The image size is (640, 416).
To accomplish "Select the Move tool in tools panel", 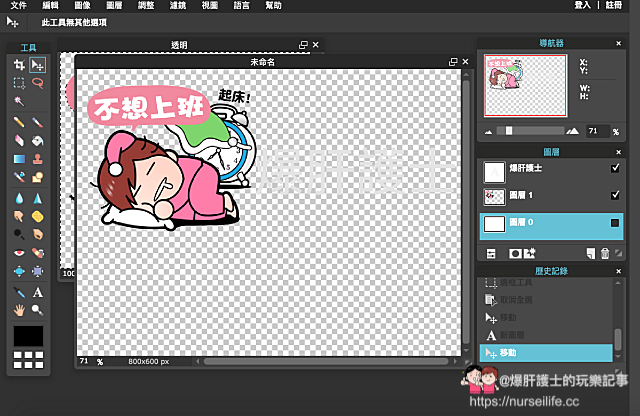I will (38, 65).
